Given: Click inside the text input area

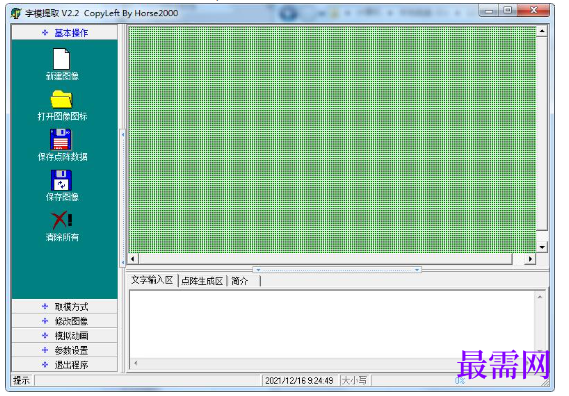Looking at the screenshot, I should pyautogui.click(x=332, y=323).
